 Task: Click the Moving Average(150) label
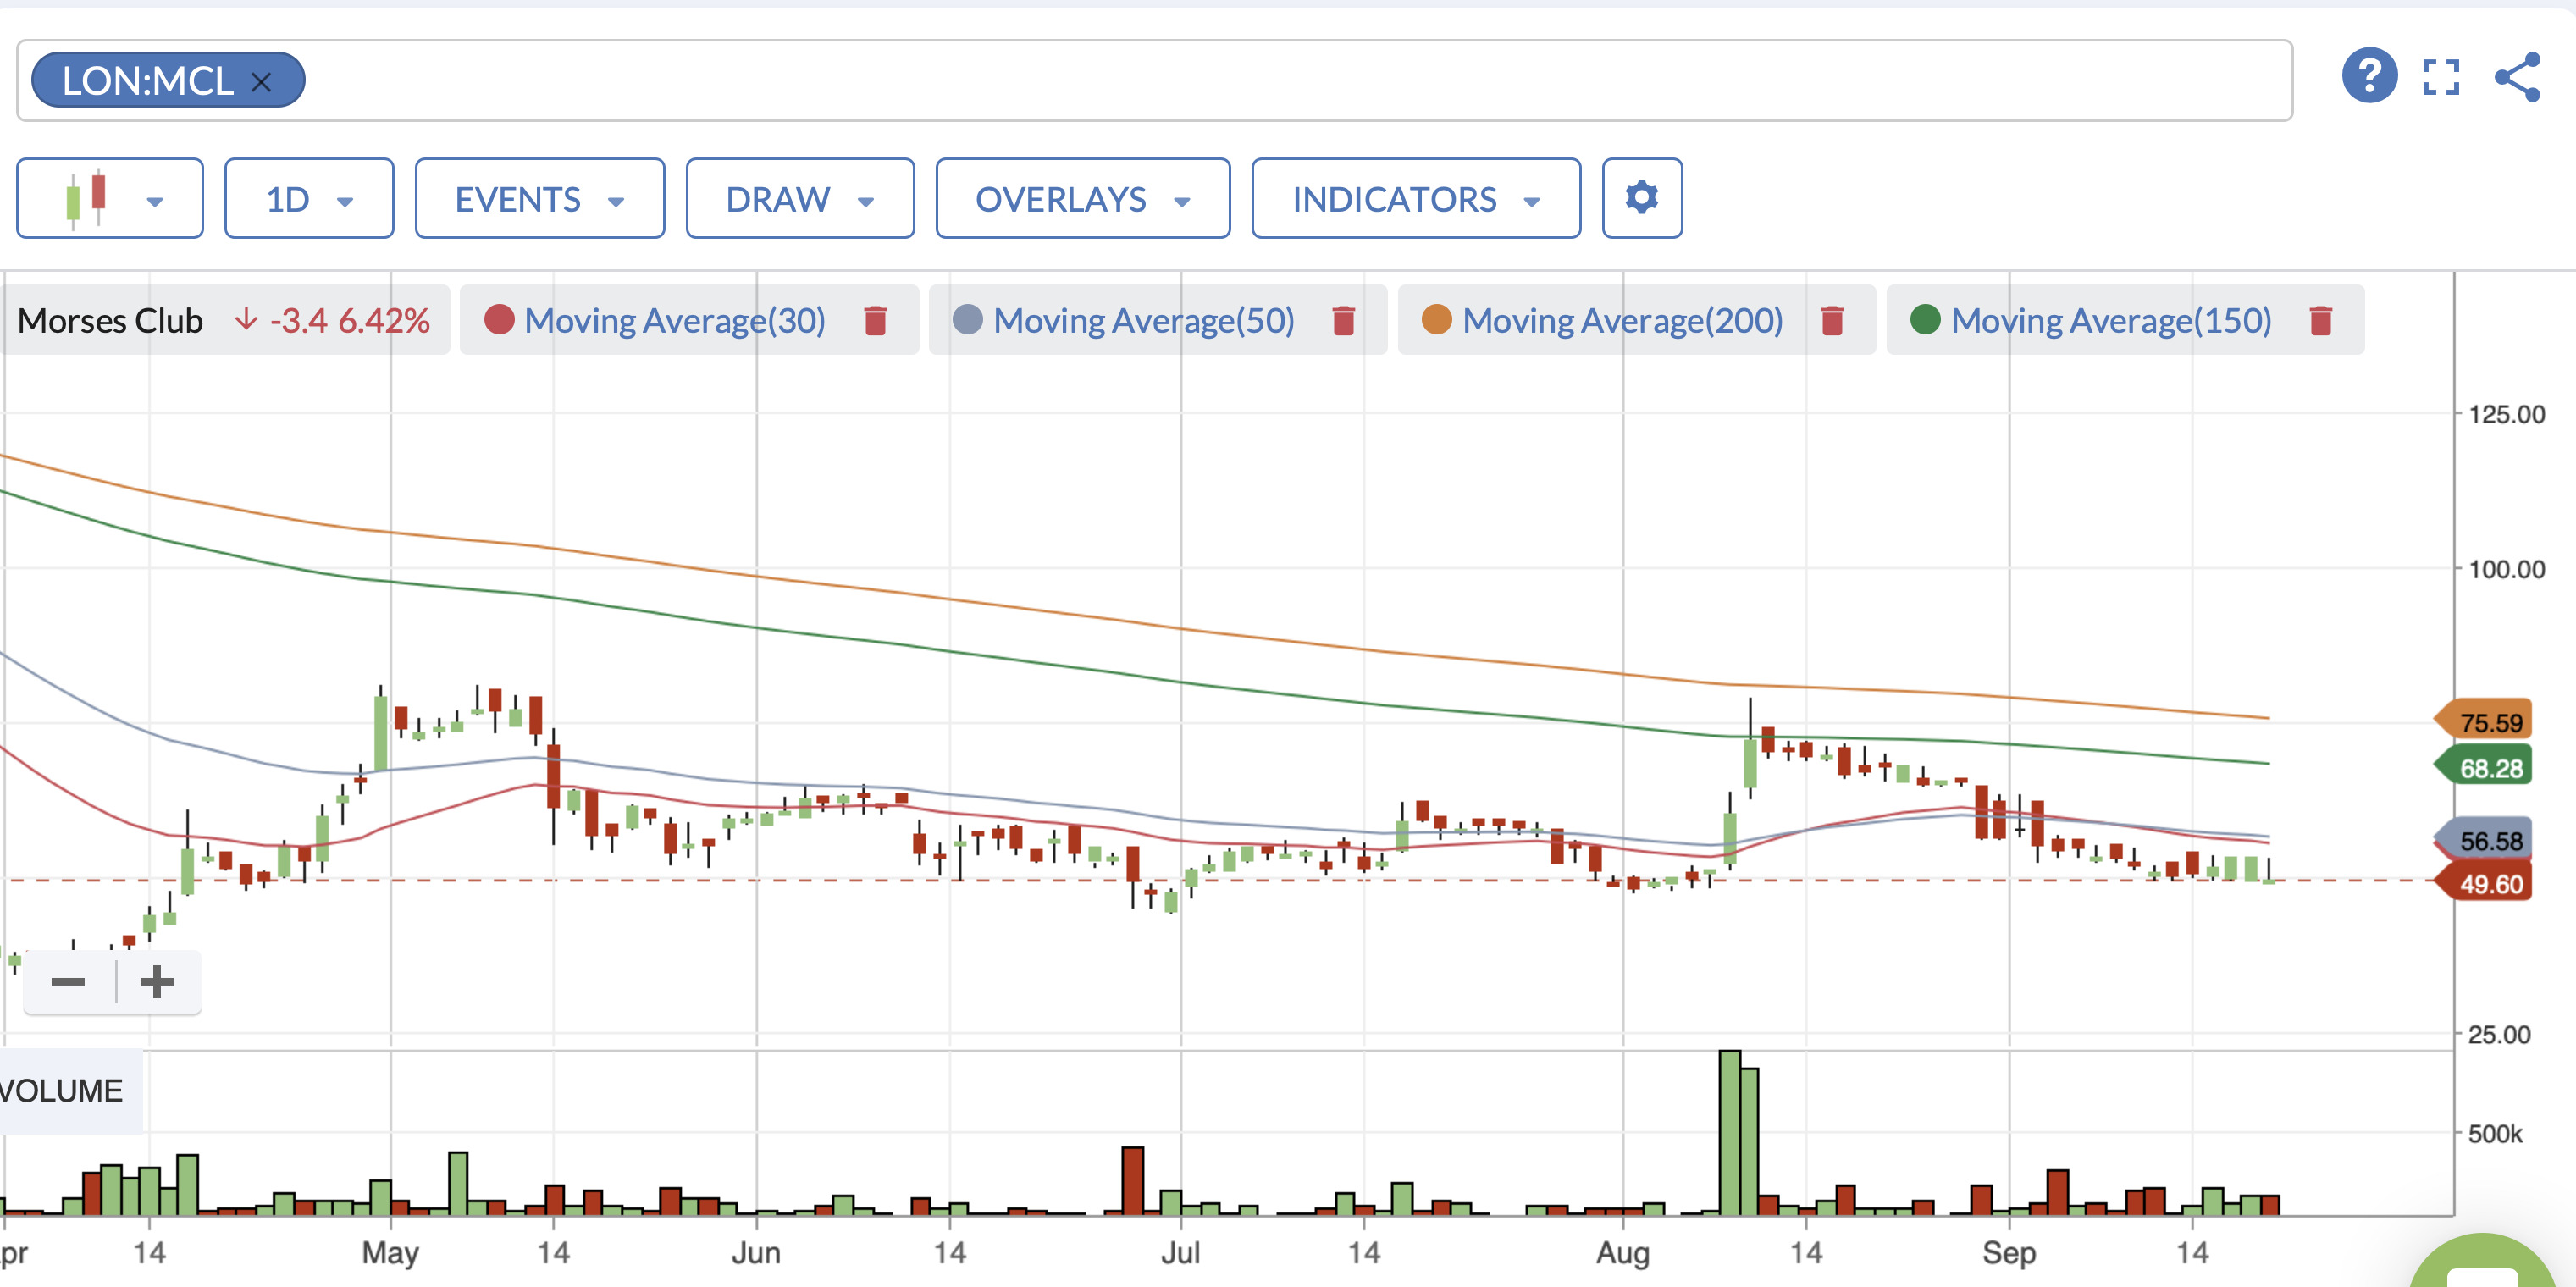pos(2112,321)
